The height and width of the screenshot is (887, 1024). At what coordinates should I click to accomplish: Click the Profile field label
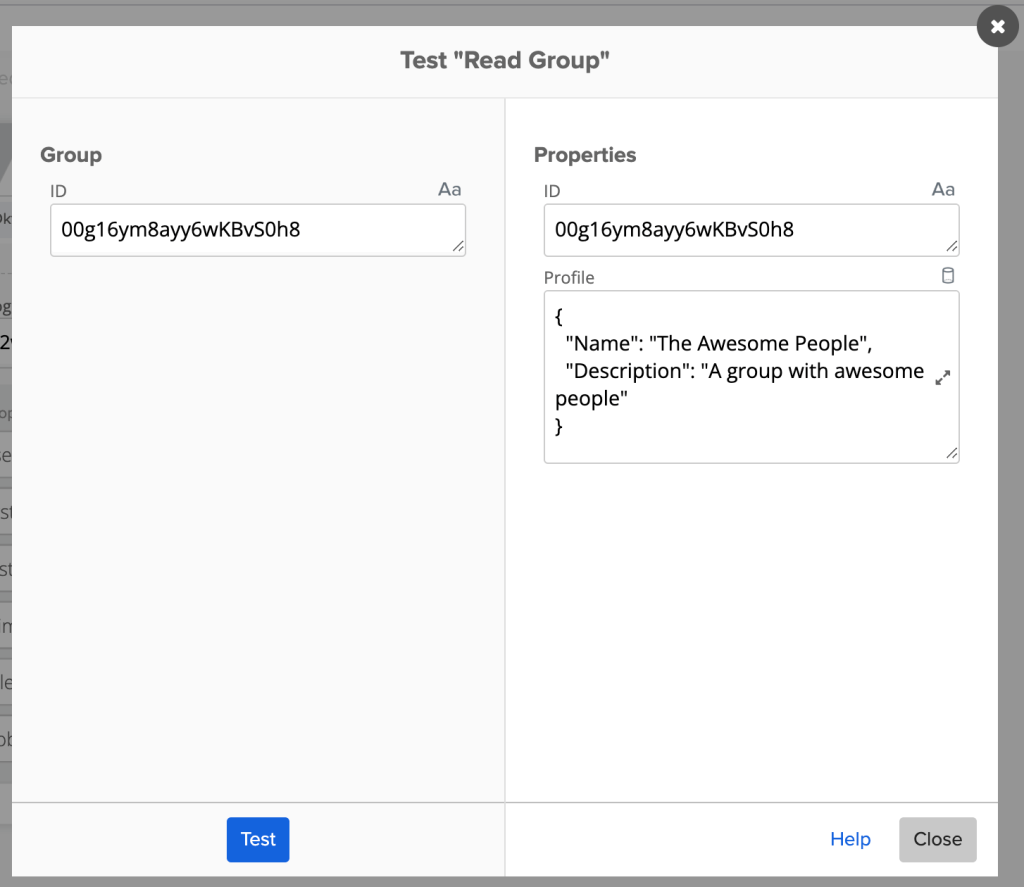pos(569,277)
